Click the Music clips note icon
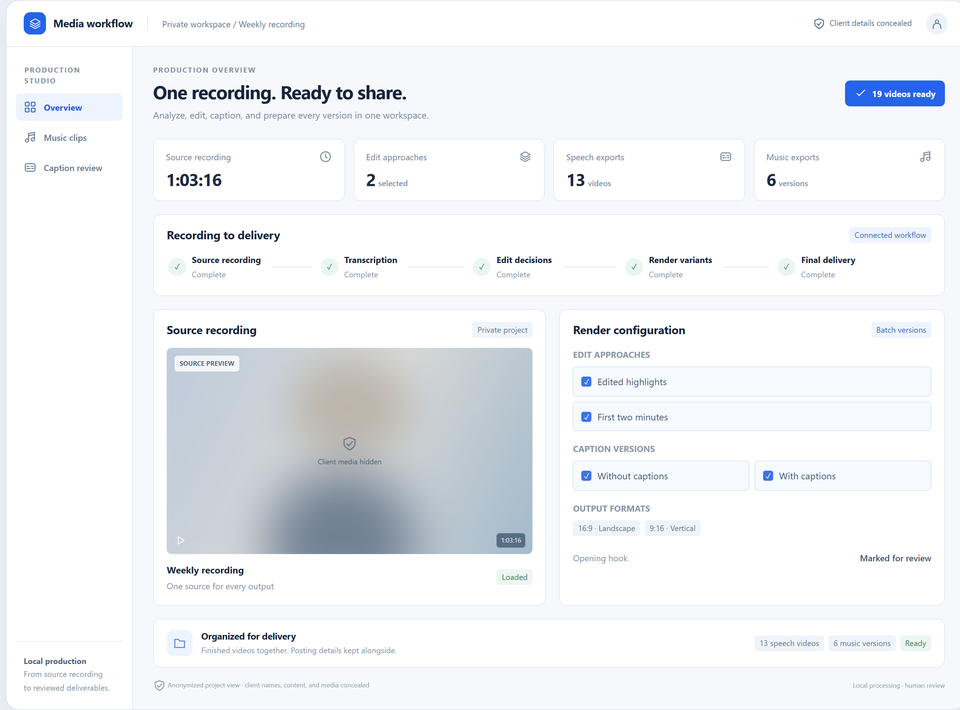The height and width of the screenshot is (710, 960). (30, 138)
